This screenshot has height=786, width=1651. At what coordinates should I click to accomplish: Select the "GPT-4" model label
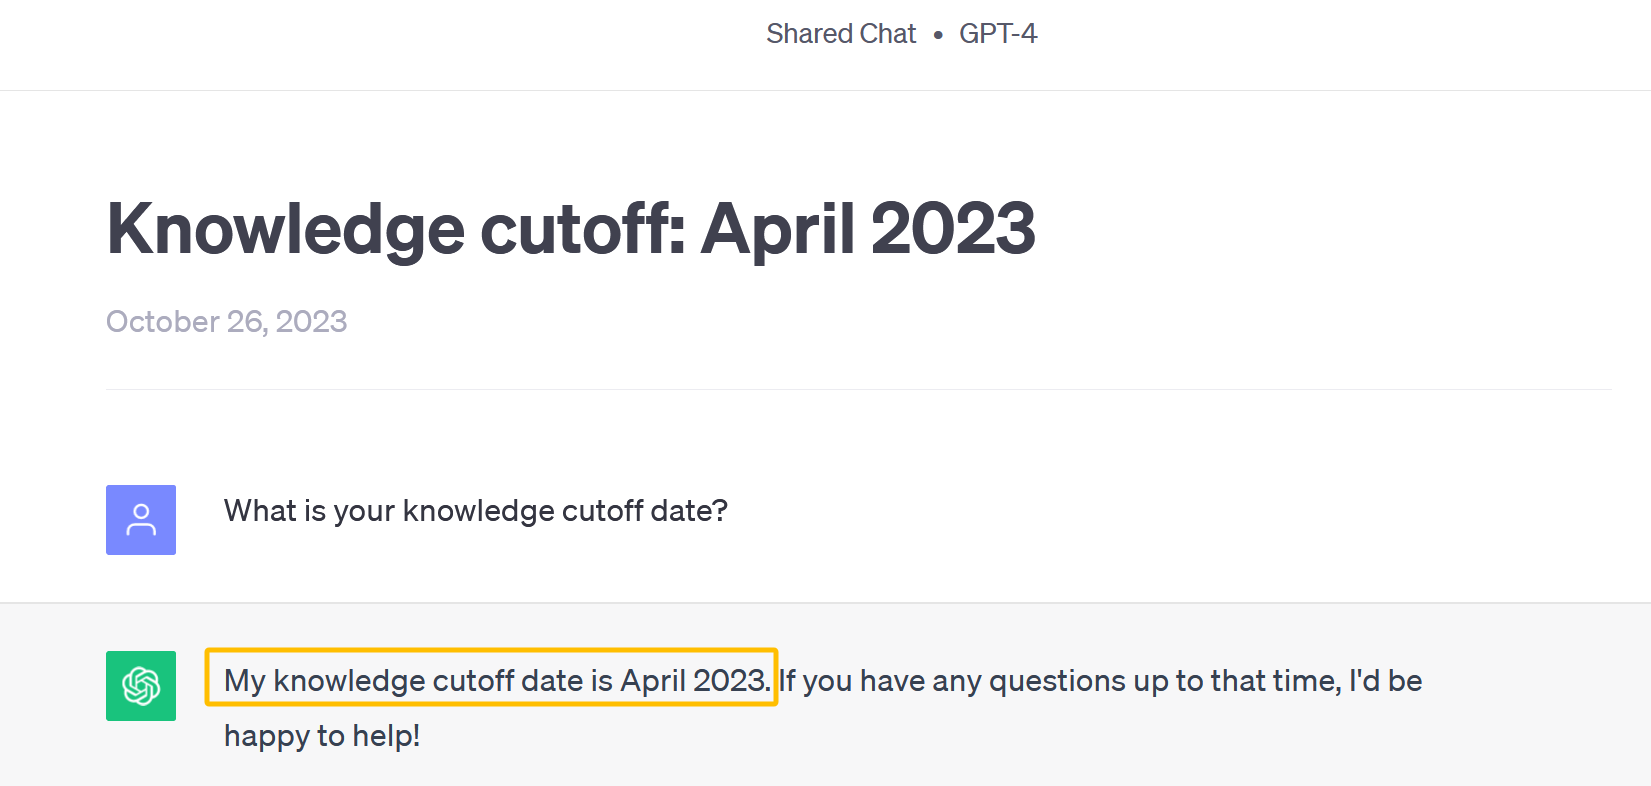(x=998, y=34)
